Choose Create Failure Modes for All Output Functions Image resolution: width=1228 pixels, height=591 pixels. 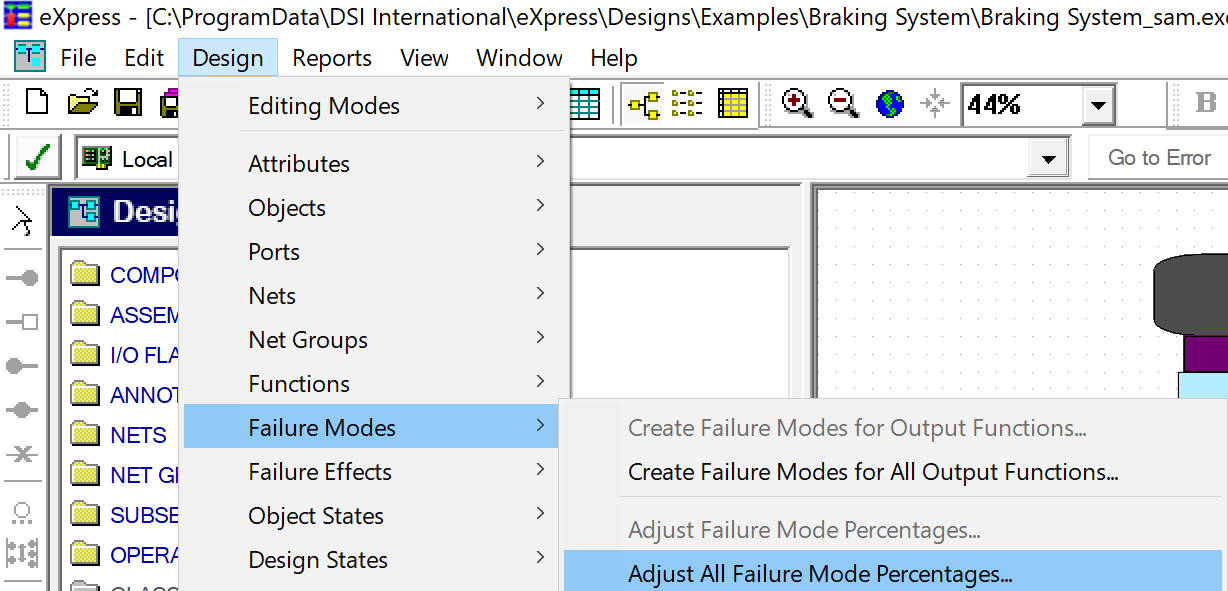pyautogui.click(x=873, y=472)
